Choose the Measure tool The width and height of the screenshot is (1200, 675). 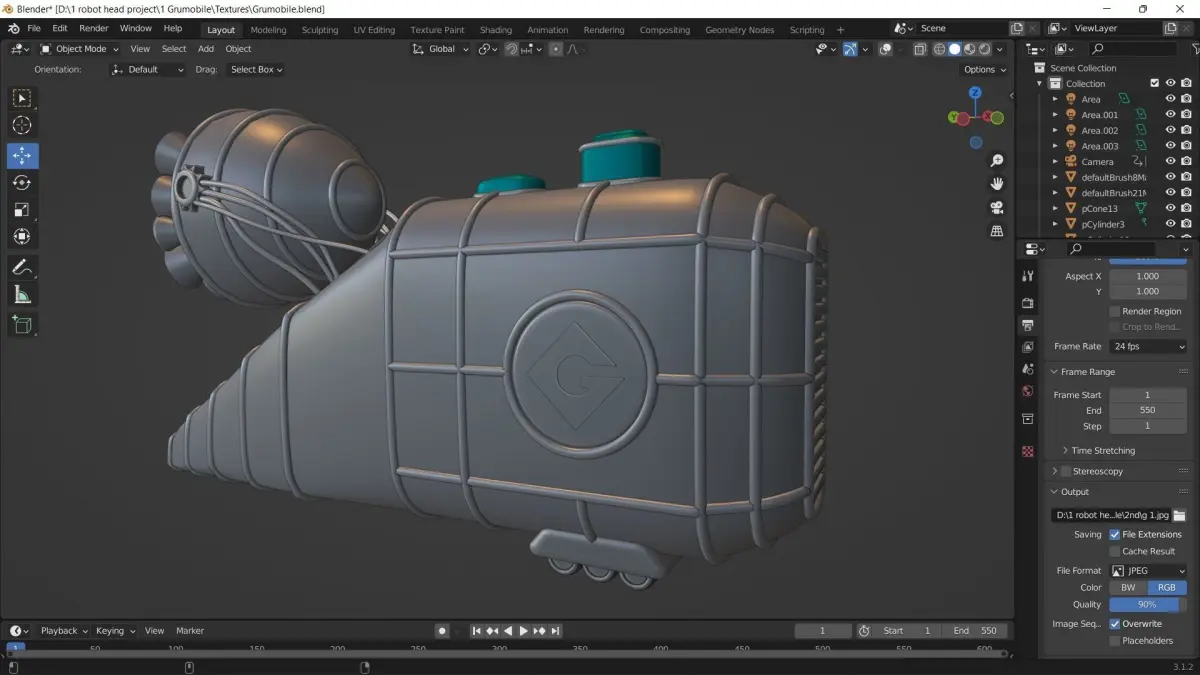tap(22, 294)
